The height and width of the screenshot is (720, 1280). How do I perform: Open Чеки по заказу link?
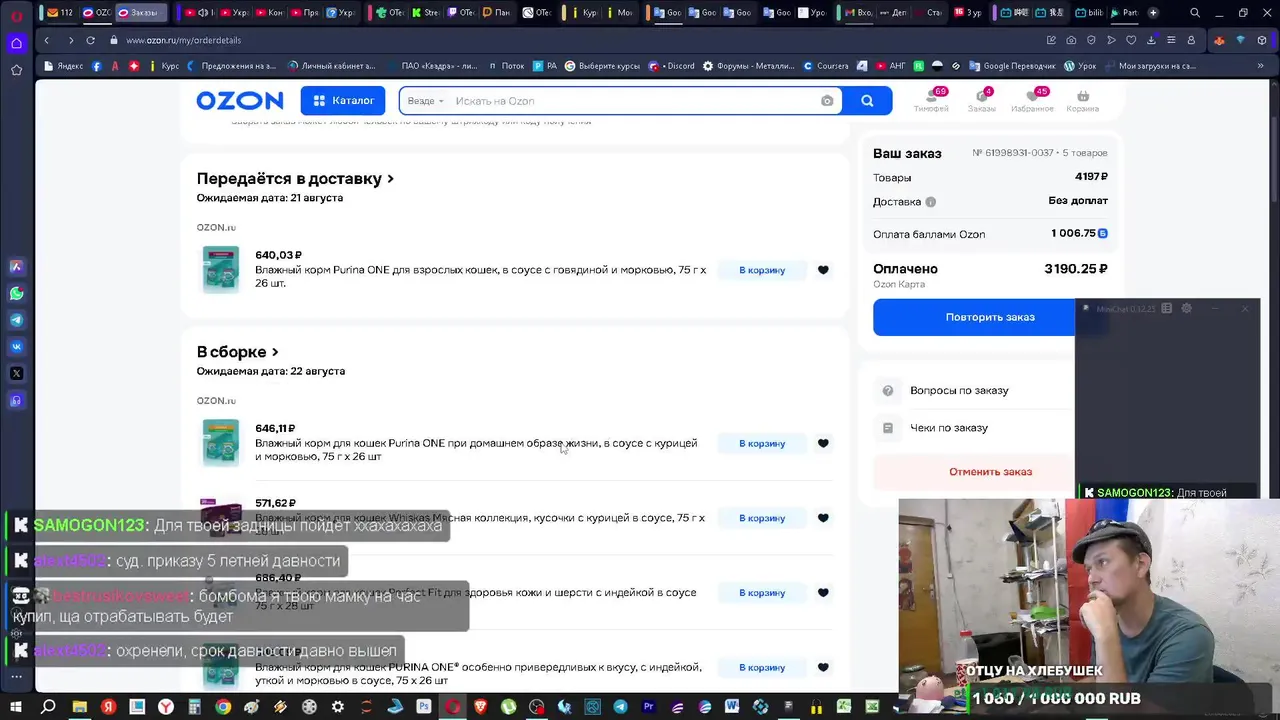(948, 428)
